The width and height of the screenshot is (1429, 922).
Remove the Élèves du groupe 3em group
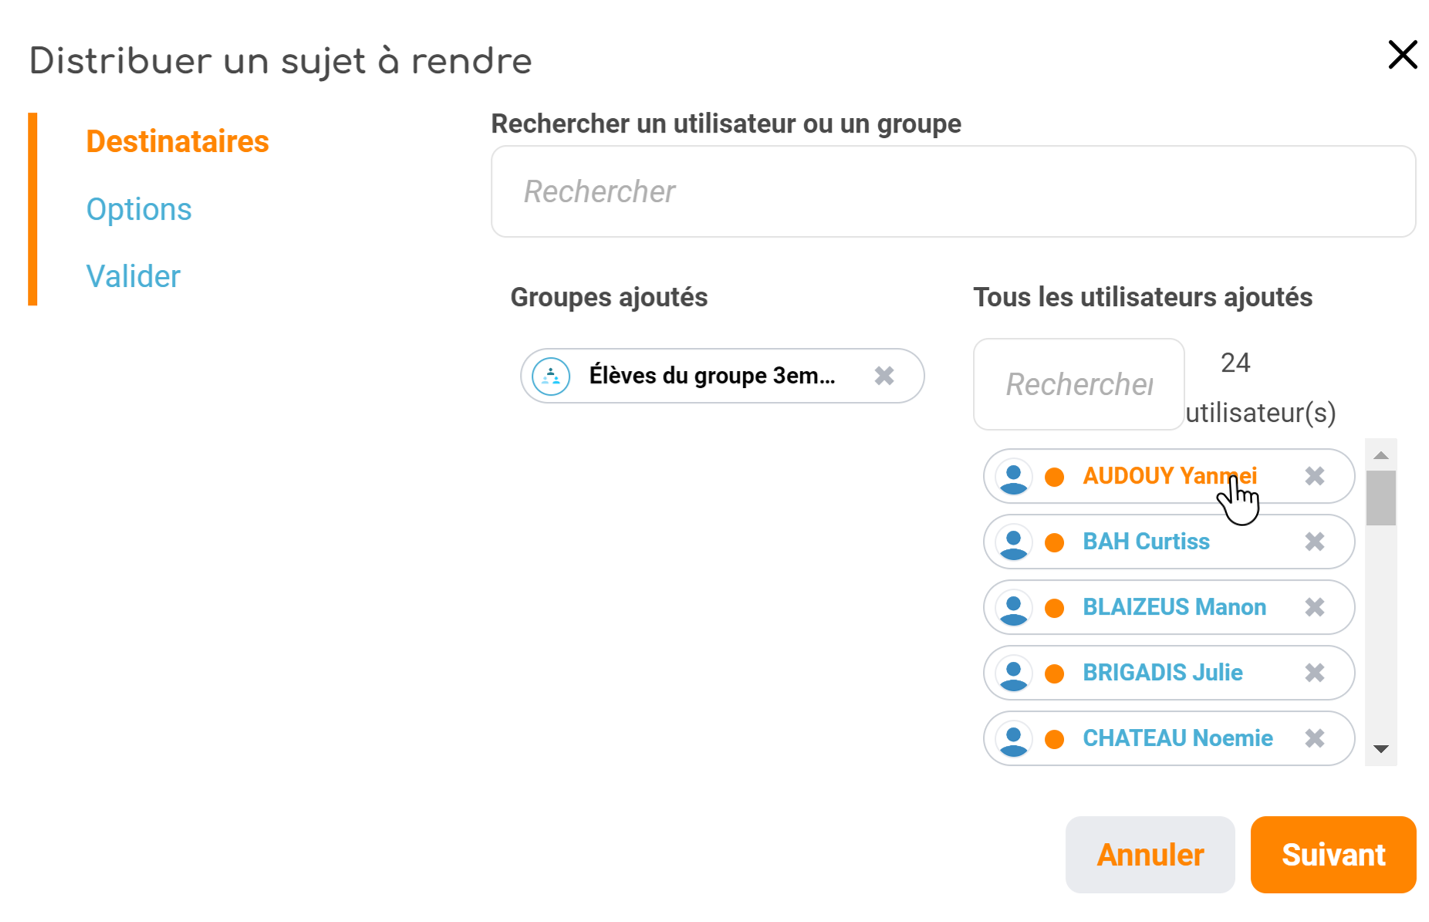[x=884, y=376]
